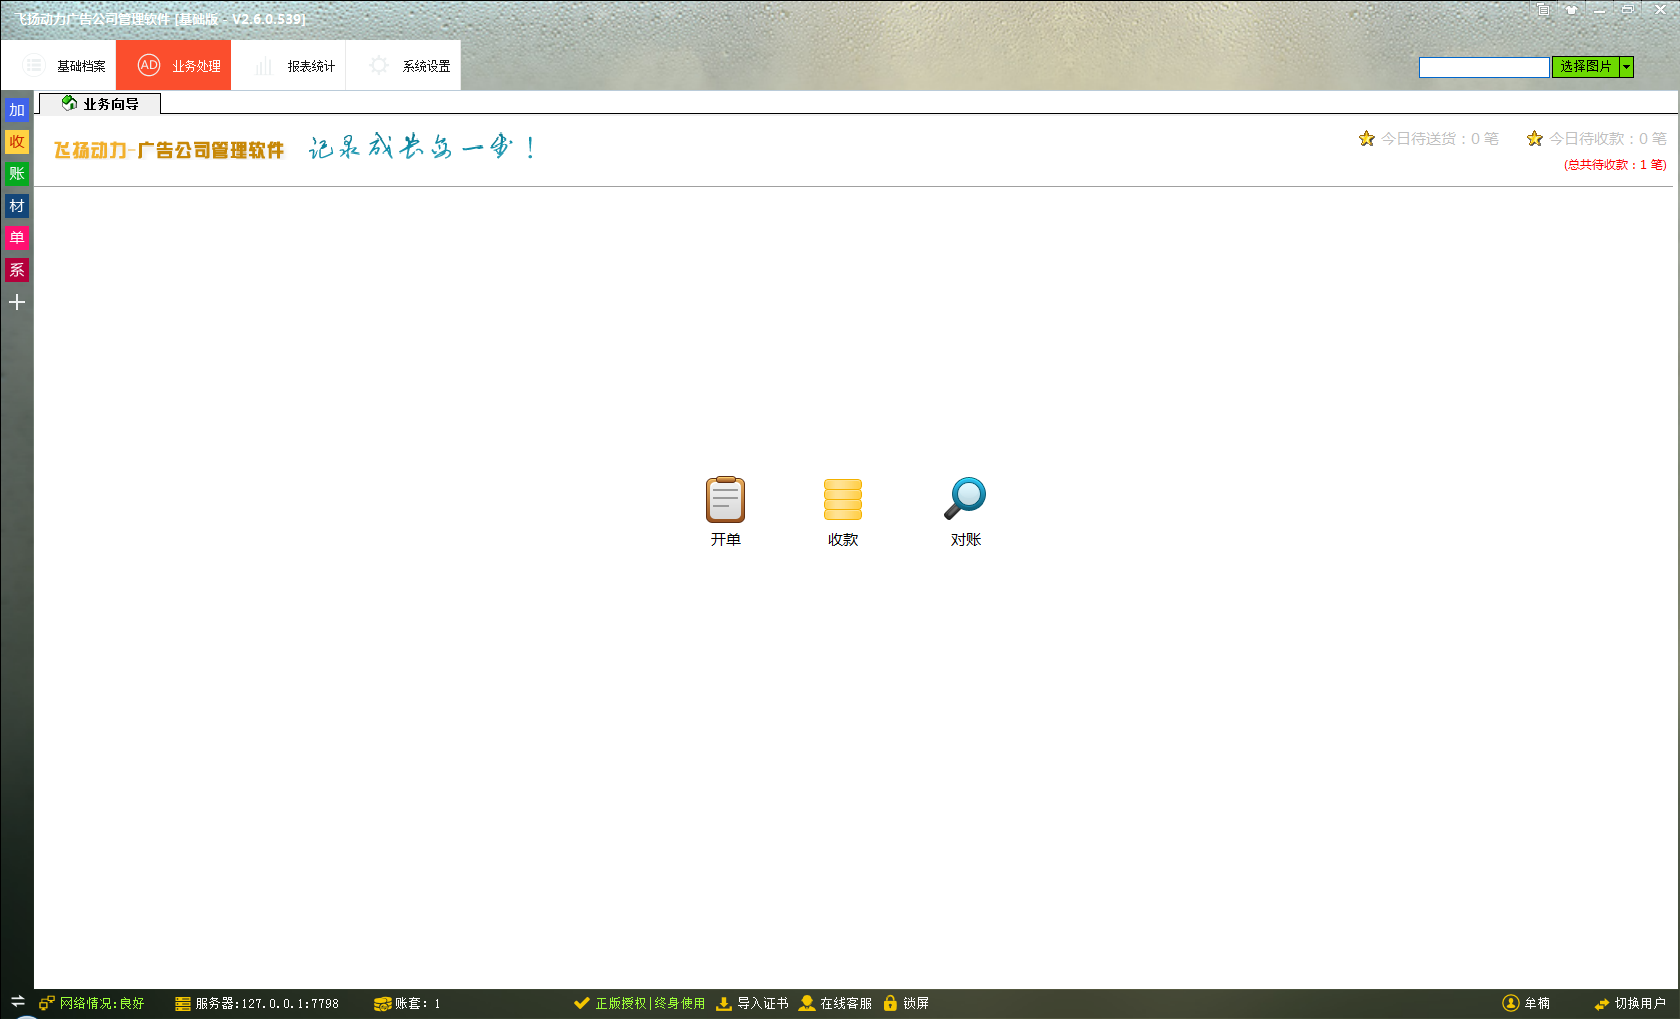Screen dimensions: 1680x1019
Task: Click the red 系 sidebar shortcut
Action: 17,270
